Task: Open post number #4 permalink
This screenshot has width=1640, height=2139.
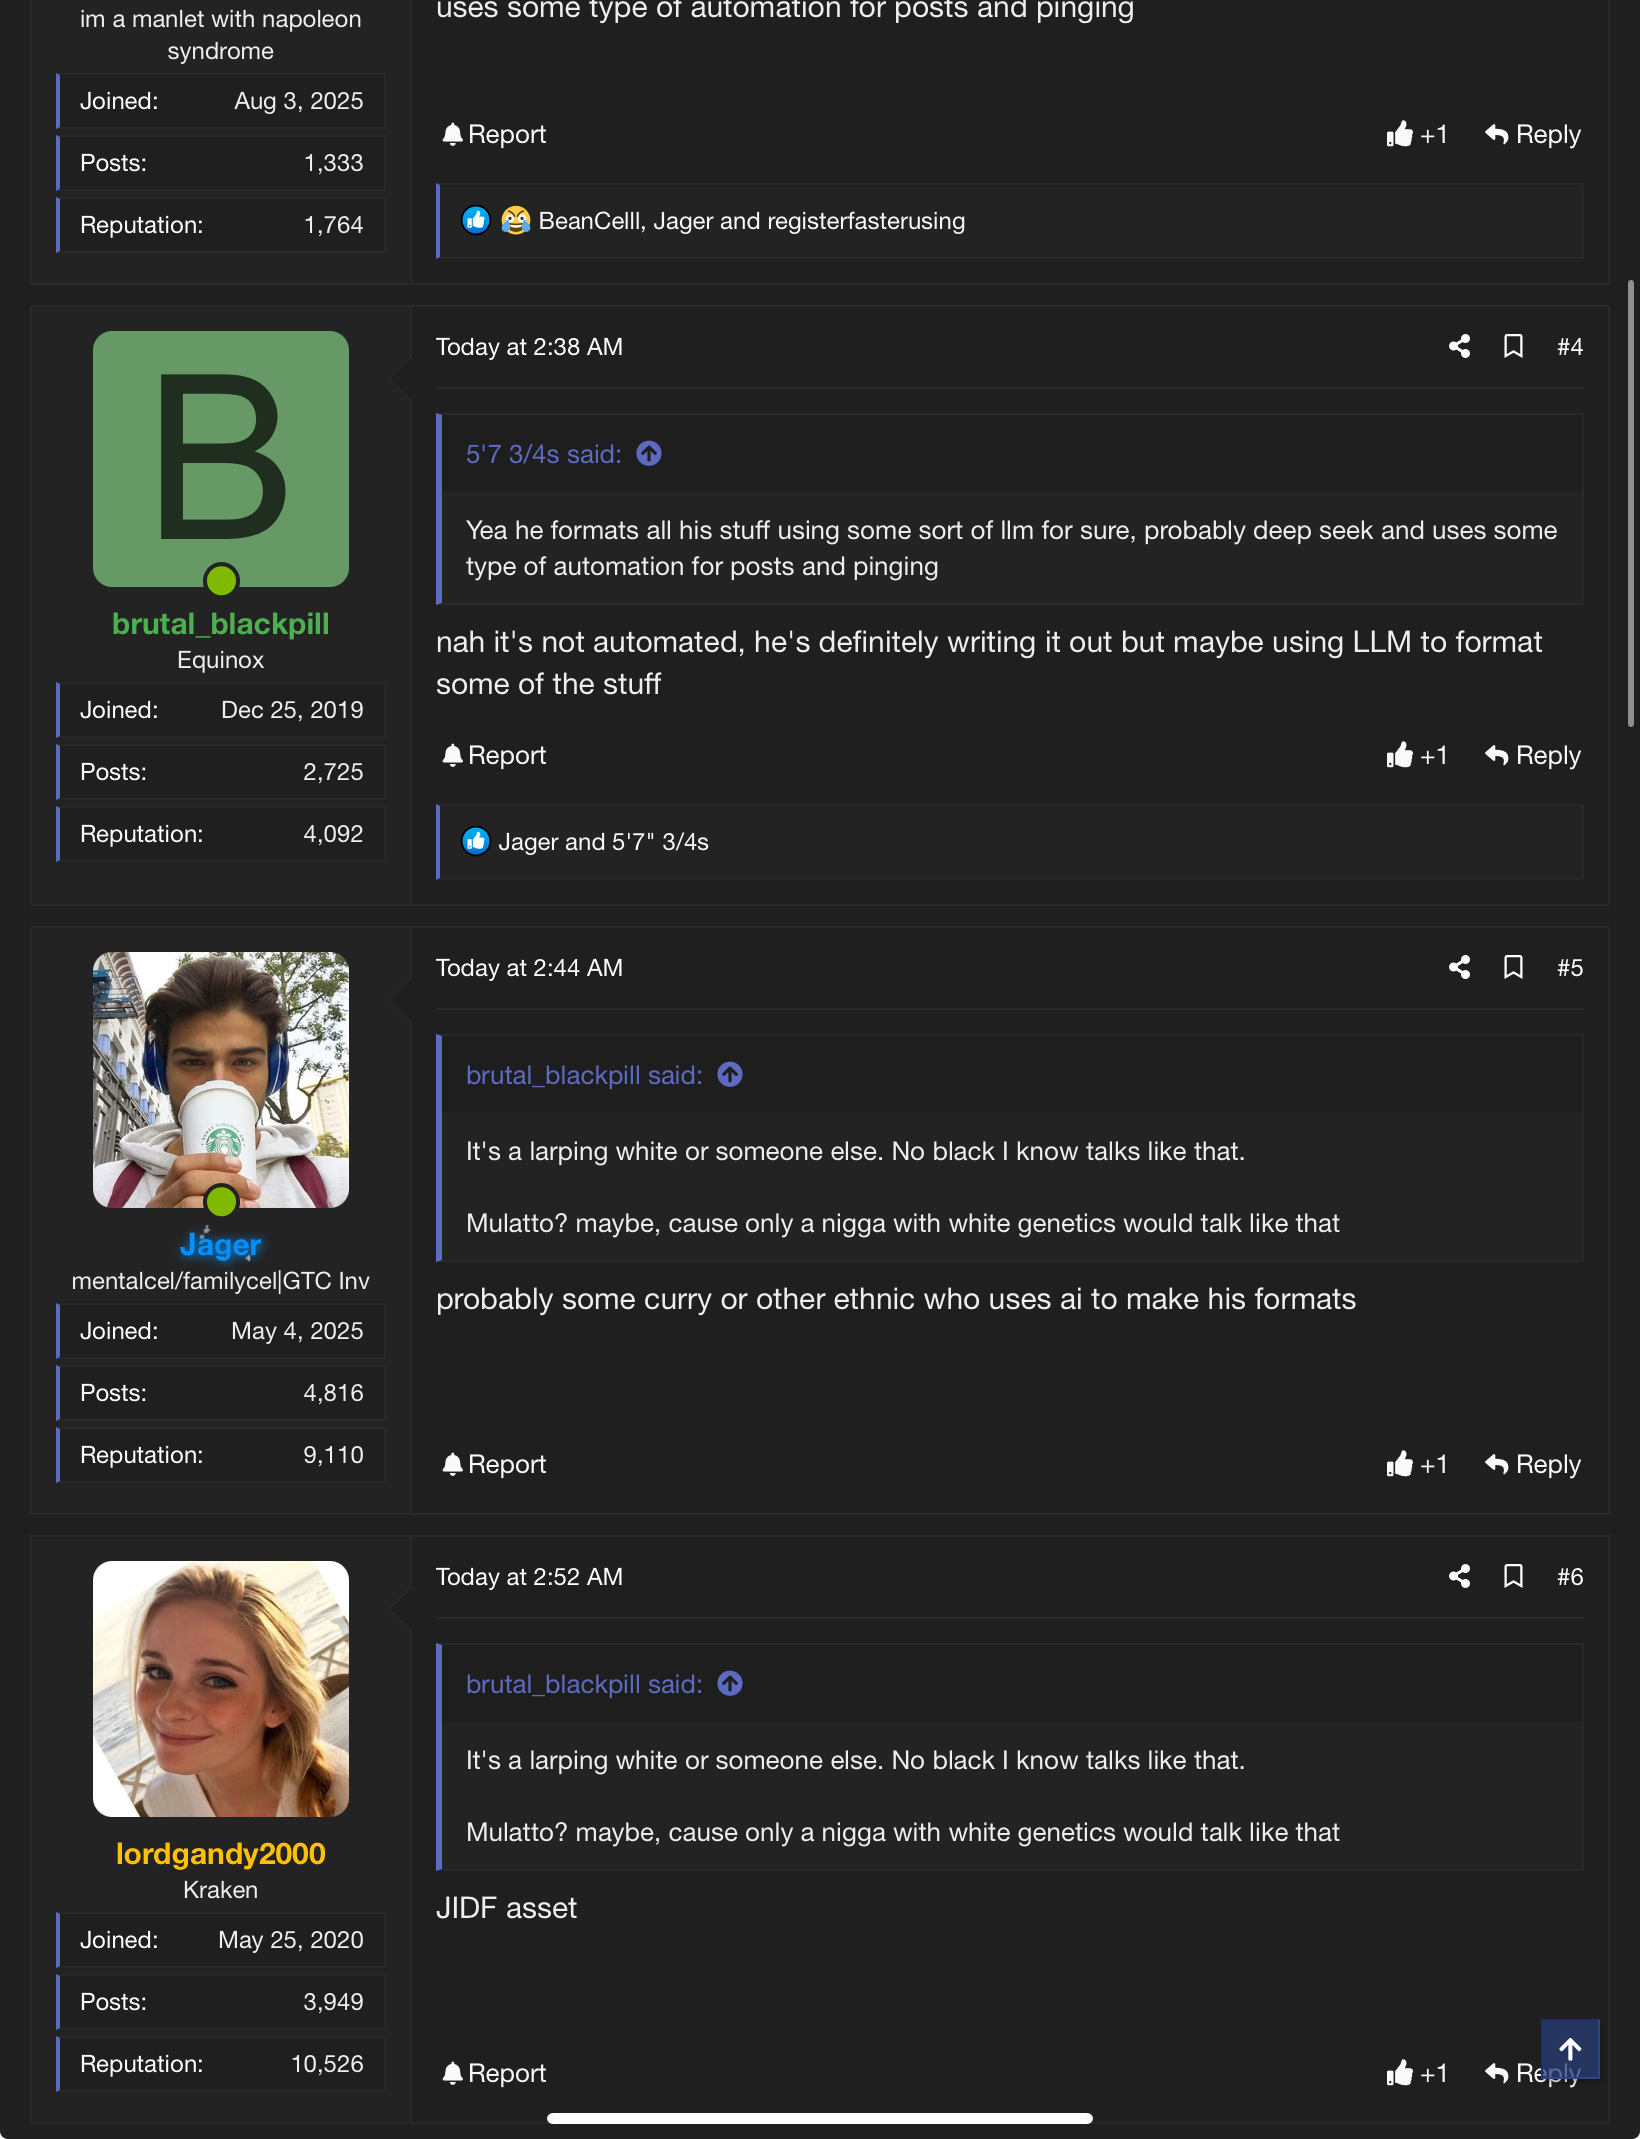Action: click(1569, 347)
